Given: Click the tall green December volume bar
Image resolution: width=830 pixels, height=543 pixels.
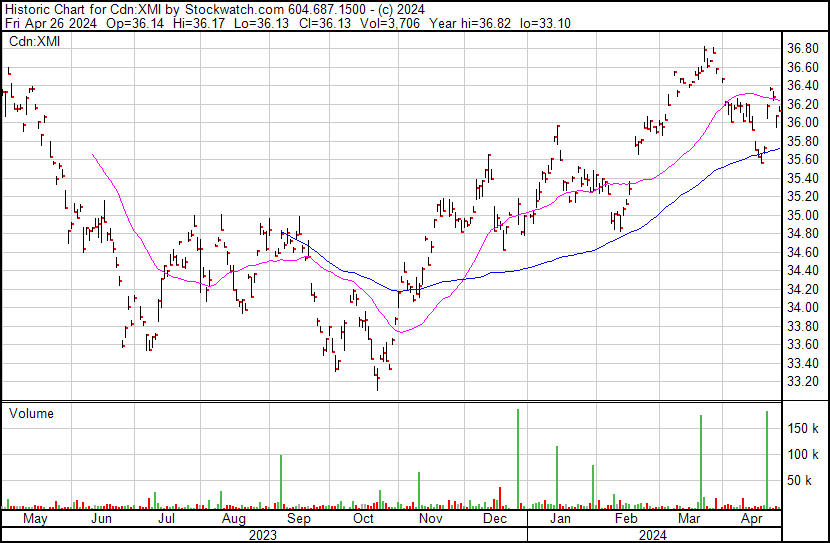Looking at the screenshot, I should 518,459.
